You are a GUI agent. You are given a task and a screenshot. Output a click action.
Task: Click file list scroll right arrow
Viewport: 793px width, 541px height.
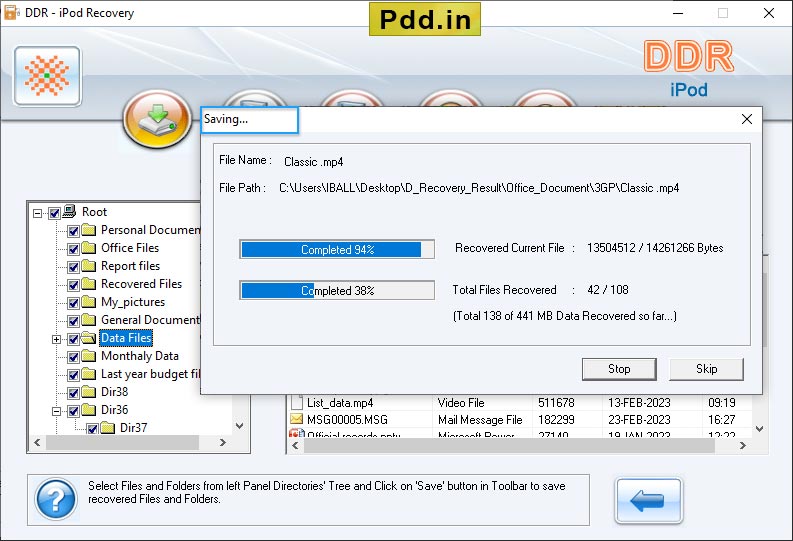[x=742, y=445]
